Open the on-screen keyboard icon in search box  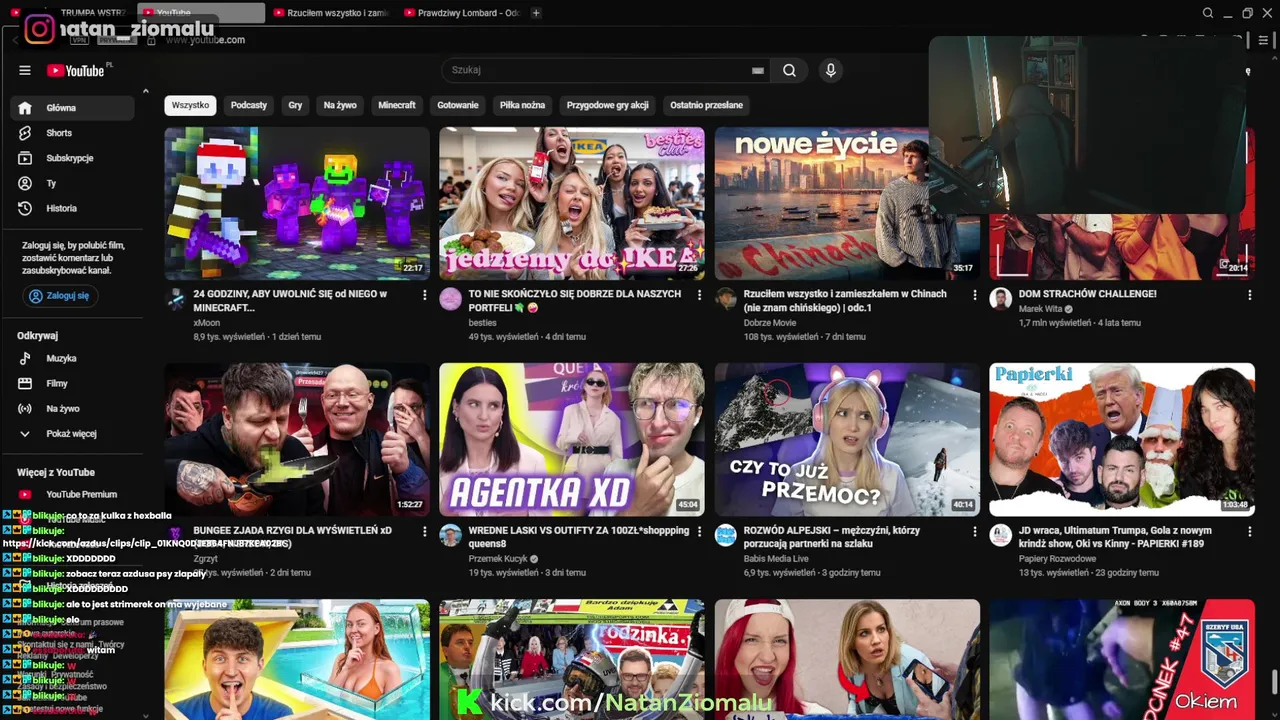(758, 71)
